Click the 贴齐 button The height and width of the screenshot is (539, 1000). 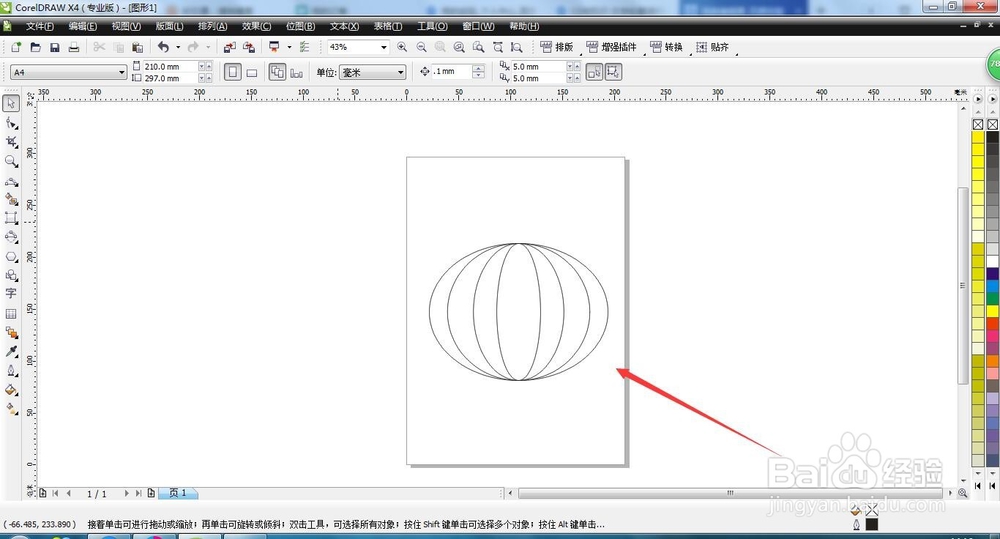712,47
